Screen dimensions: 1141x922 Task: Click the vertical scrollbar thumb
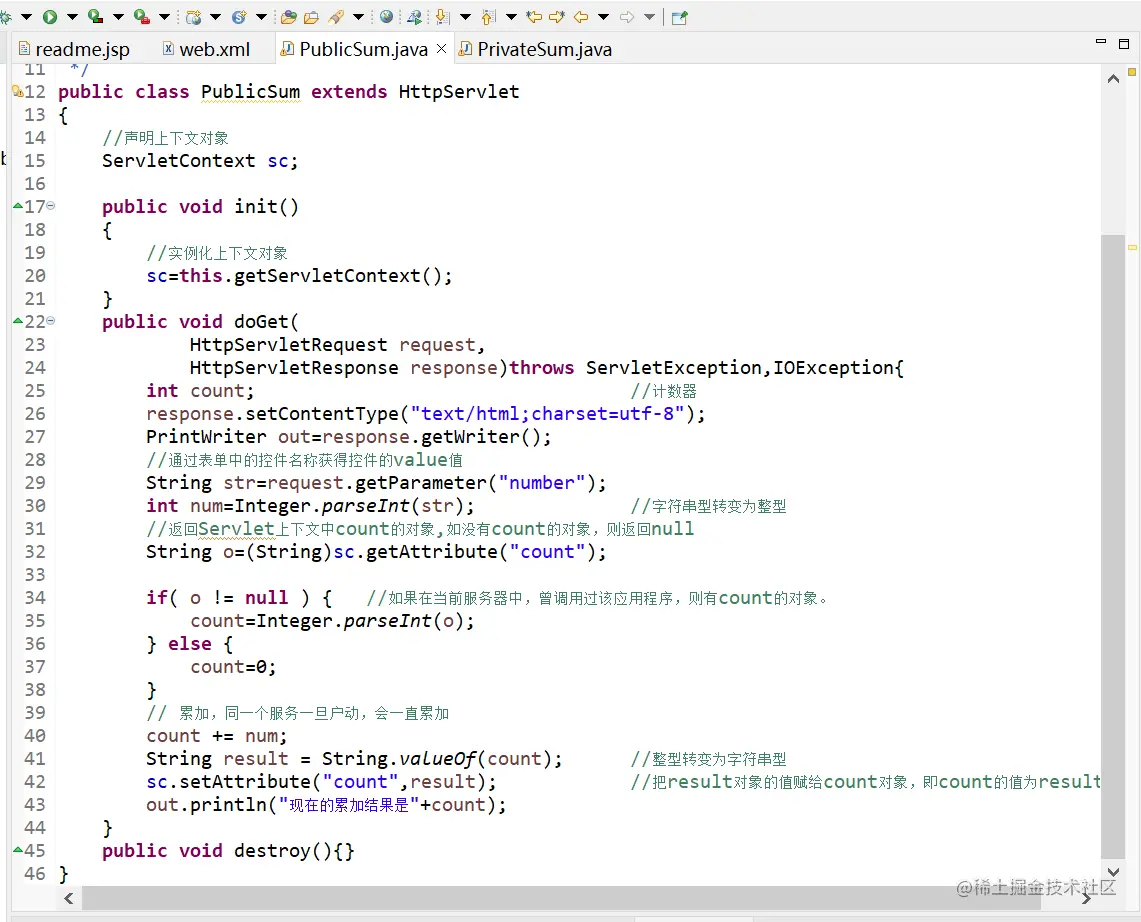pyautogui.click(x=1113, y=546)
